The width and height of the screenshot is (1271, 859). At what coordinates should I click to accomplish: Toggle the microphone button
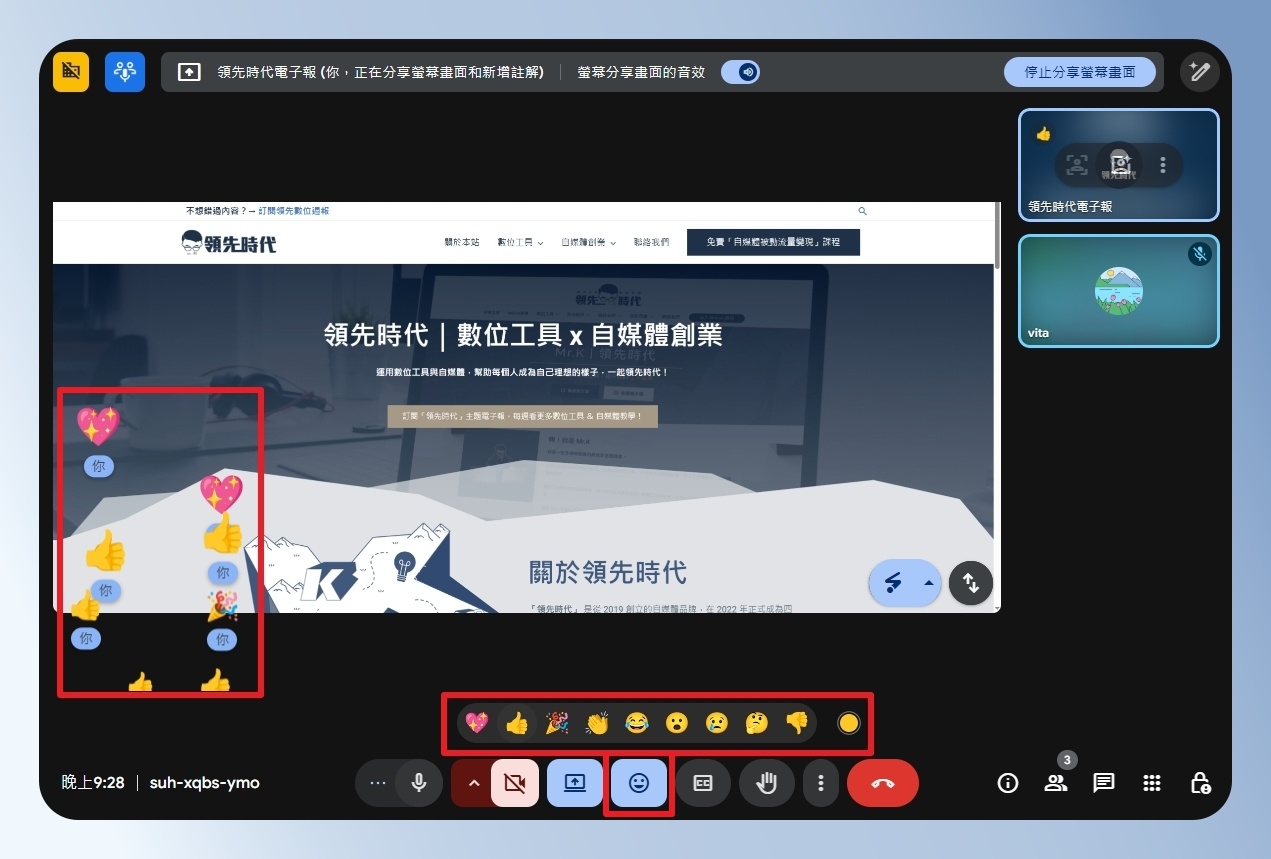pos(419,783)
